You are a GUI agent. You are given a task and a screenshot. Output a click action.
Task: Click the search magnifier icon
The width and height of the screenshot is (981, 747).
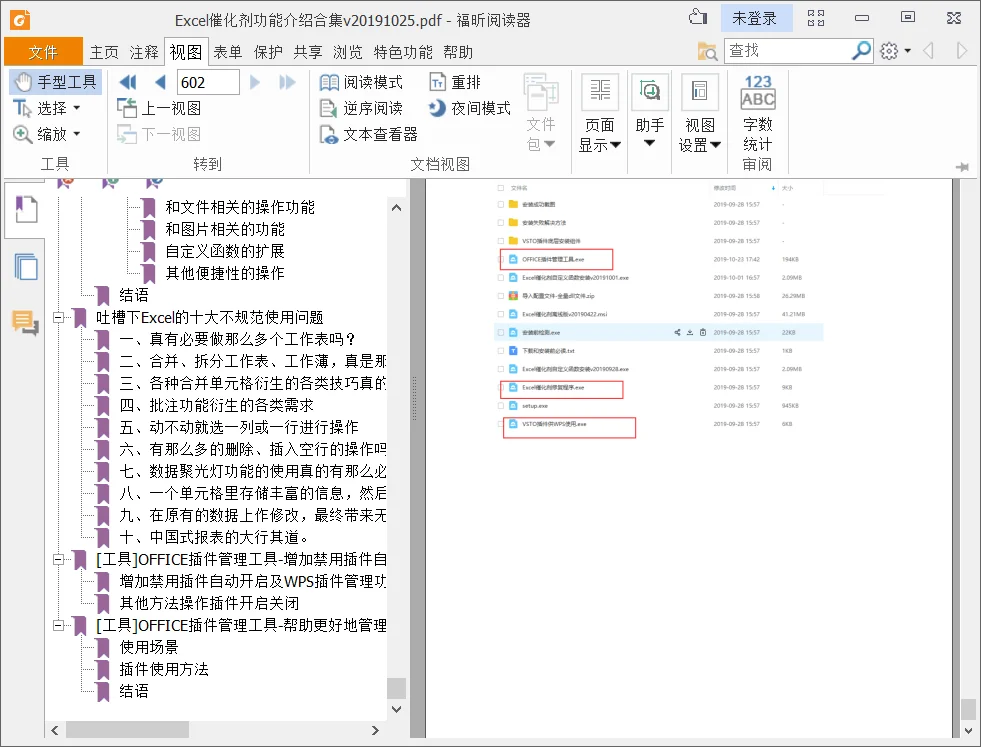(862, 51)
